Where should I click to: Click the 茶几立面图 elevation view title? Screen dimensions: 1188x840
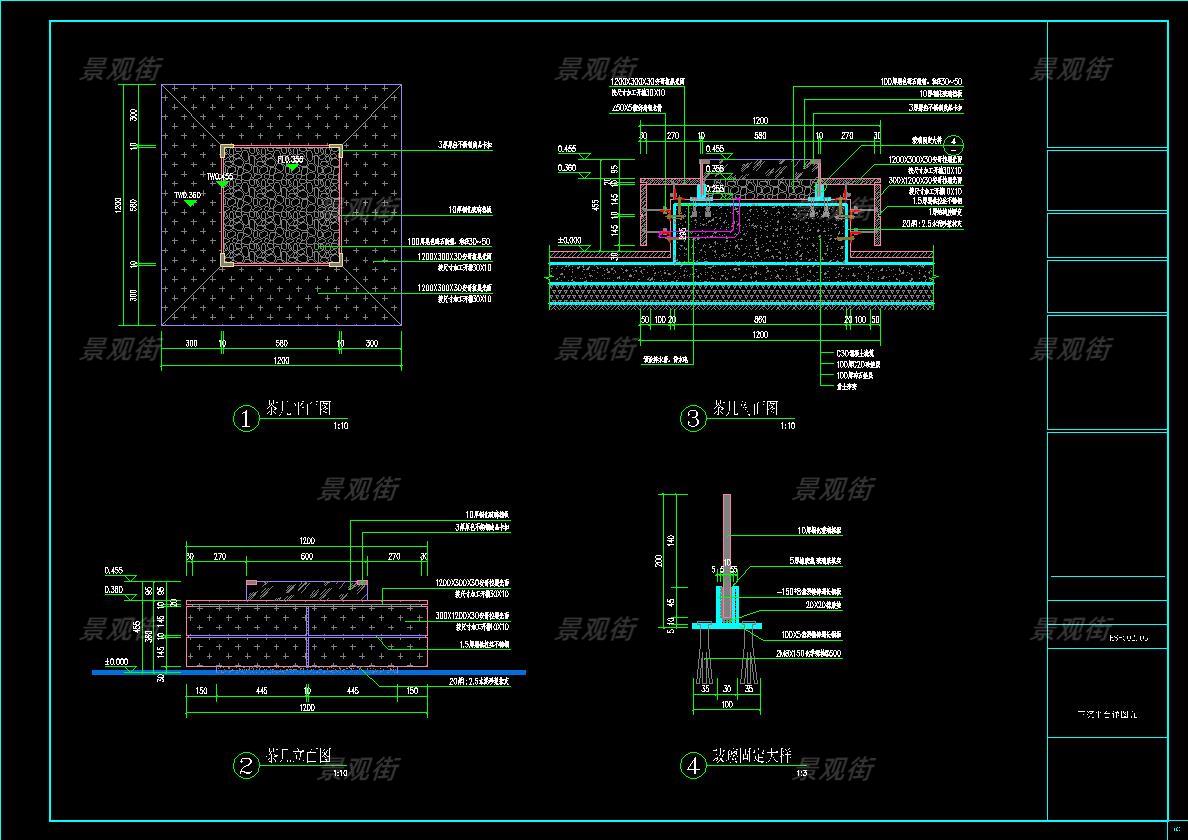point(298,756)
